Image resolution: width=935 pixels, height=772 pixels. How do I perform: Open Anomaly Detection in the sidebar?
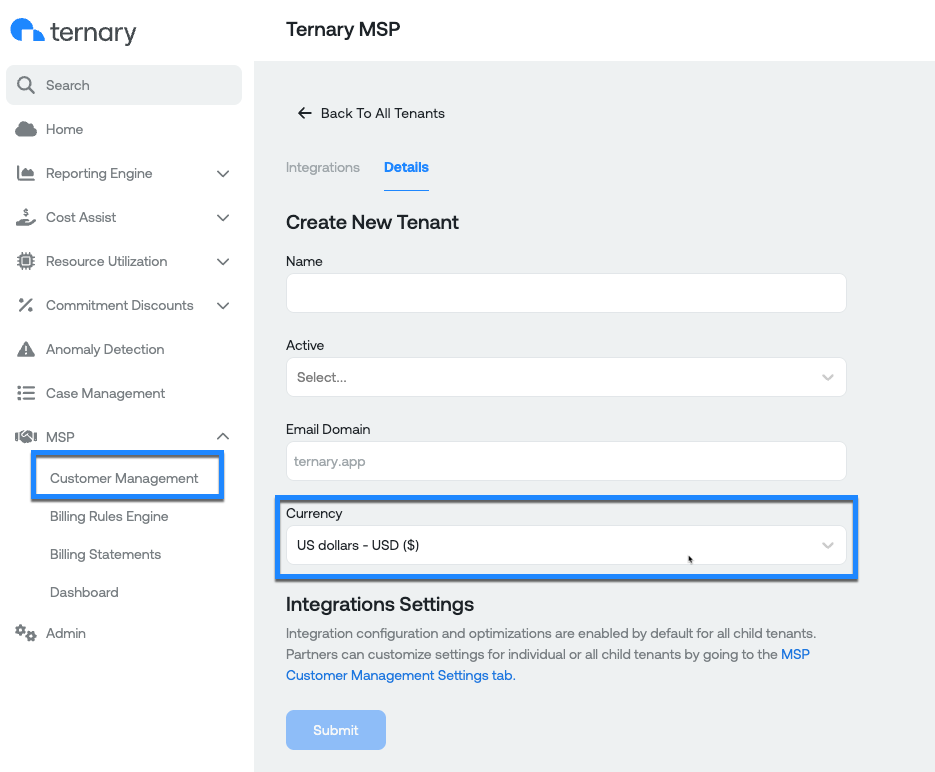105,349
